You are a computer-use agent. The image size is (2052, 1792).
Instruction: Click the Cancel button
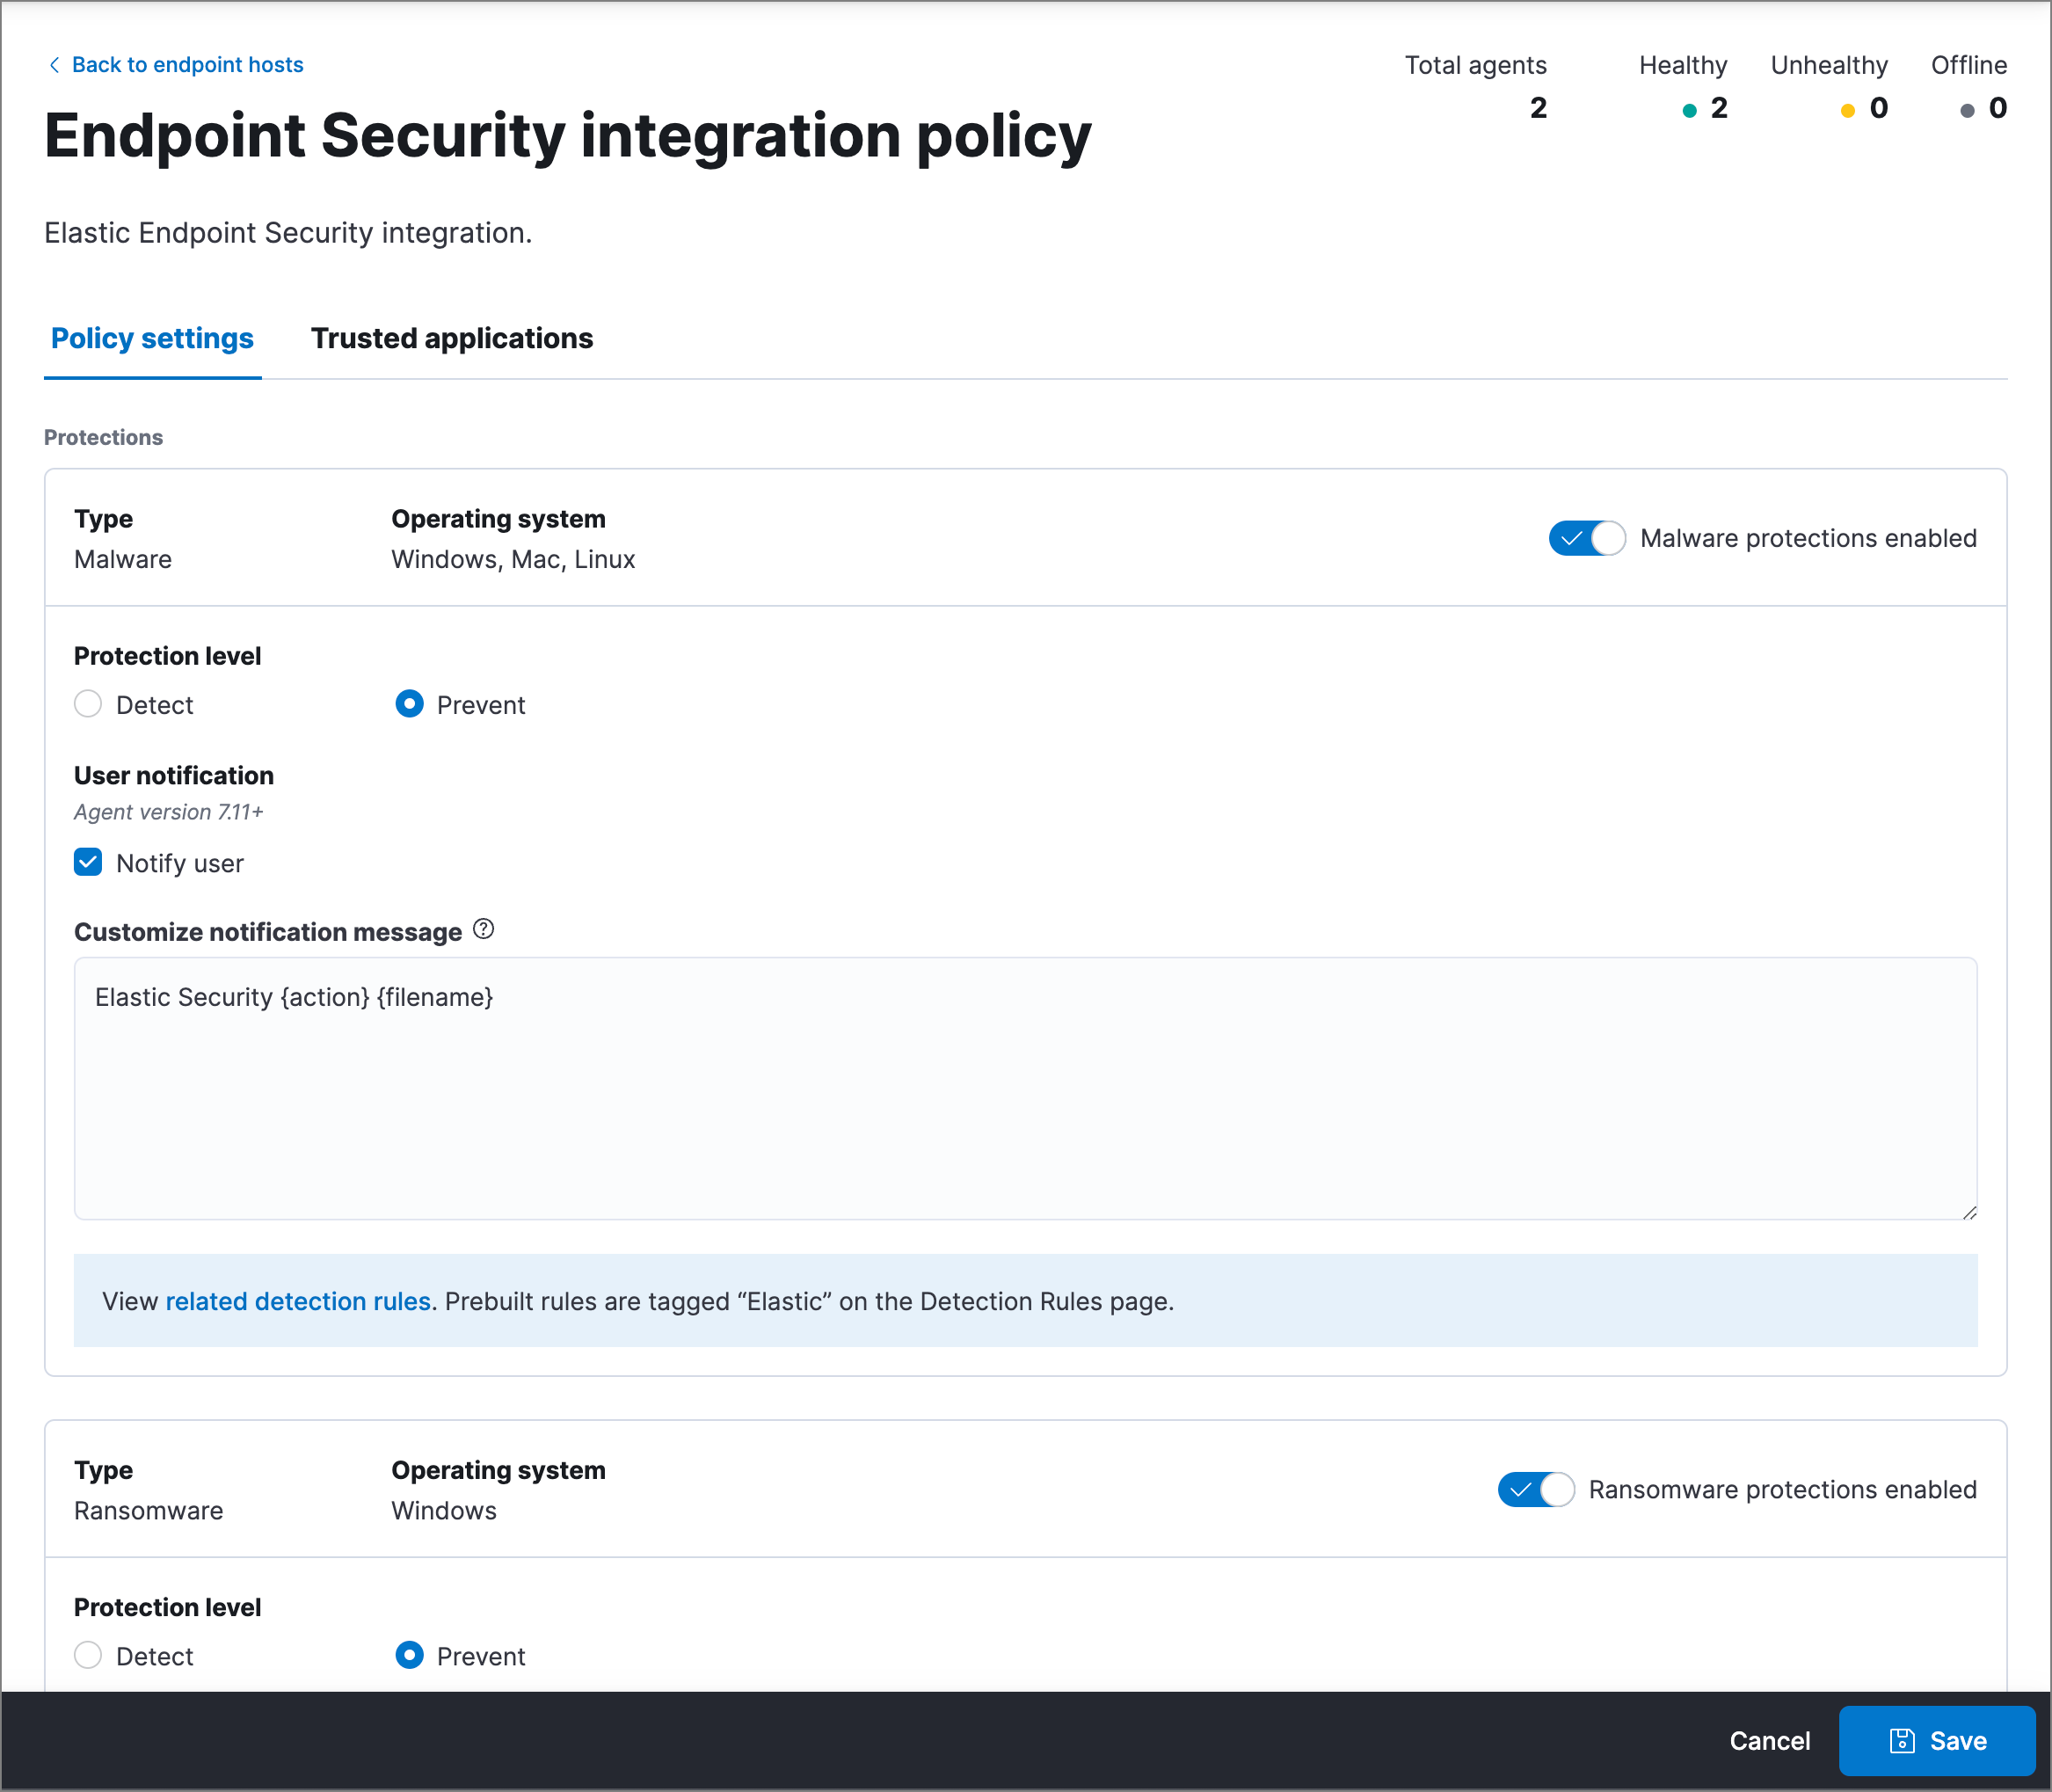coord(1770,1740)
